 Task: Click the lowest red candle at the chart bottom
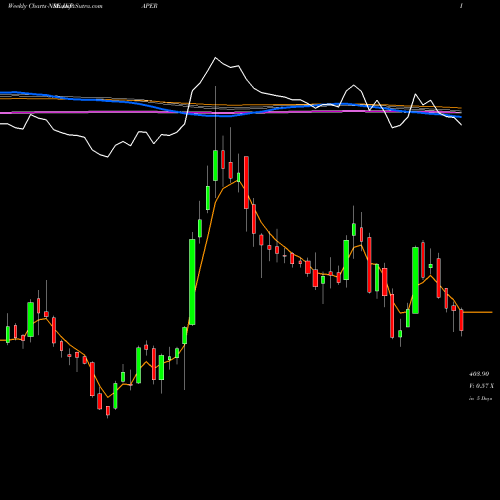point(108,411)
